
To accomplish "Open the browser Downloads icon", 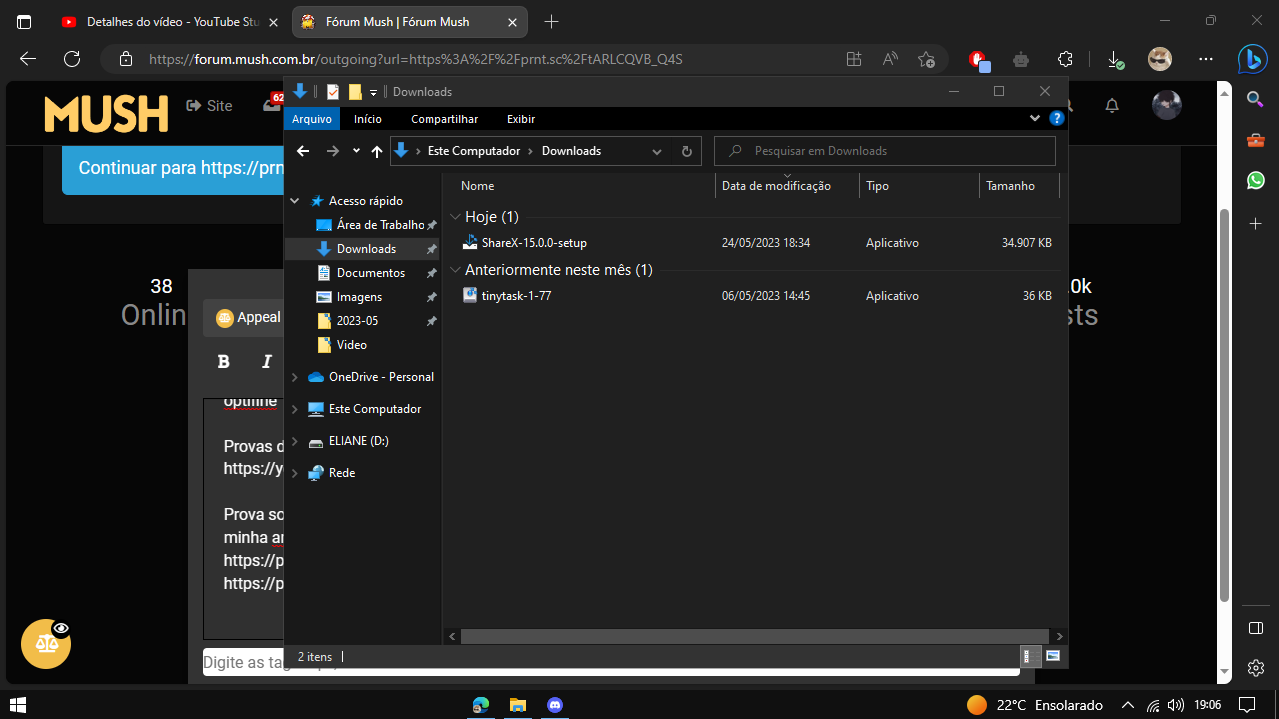I will tap(1114, 60).
